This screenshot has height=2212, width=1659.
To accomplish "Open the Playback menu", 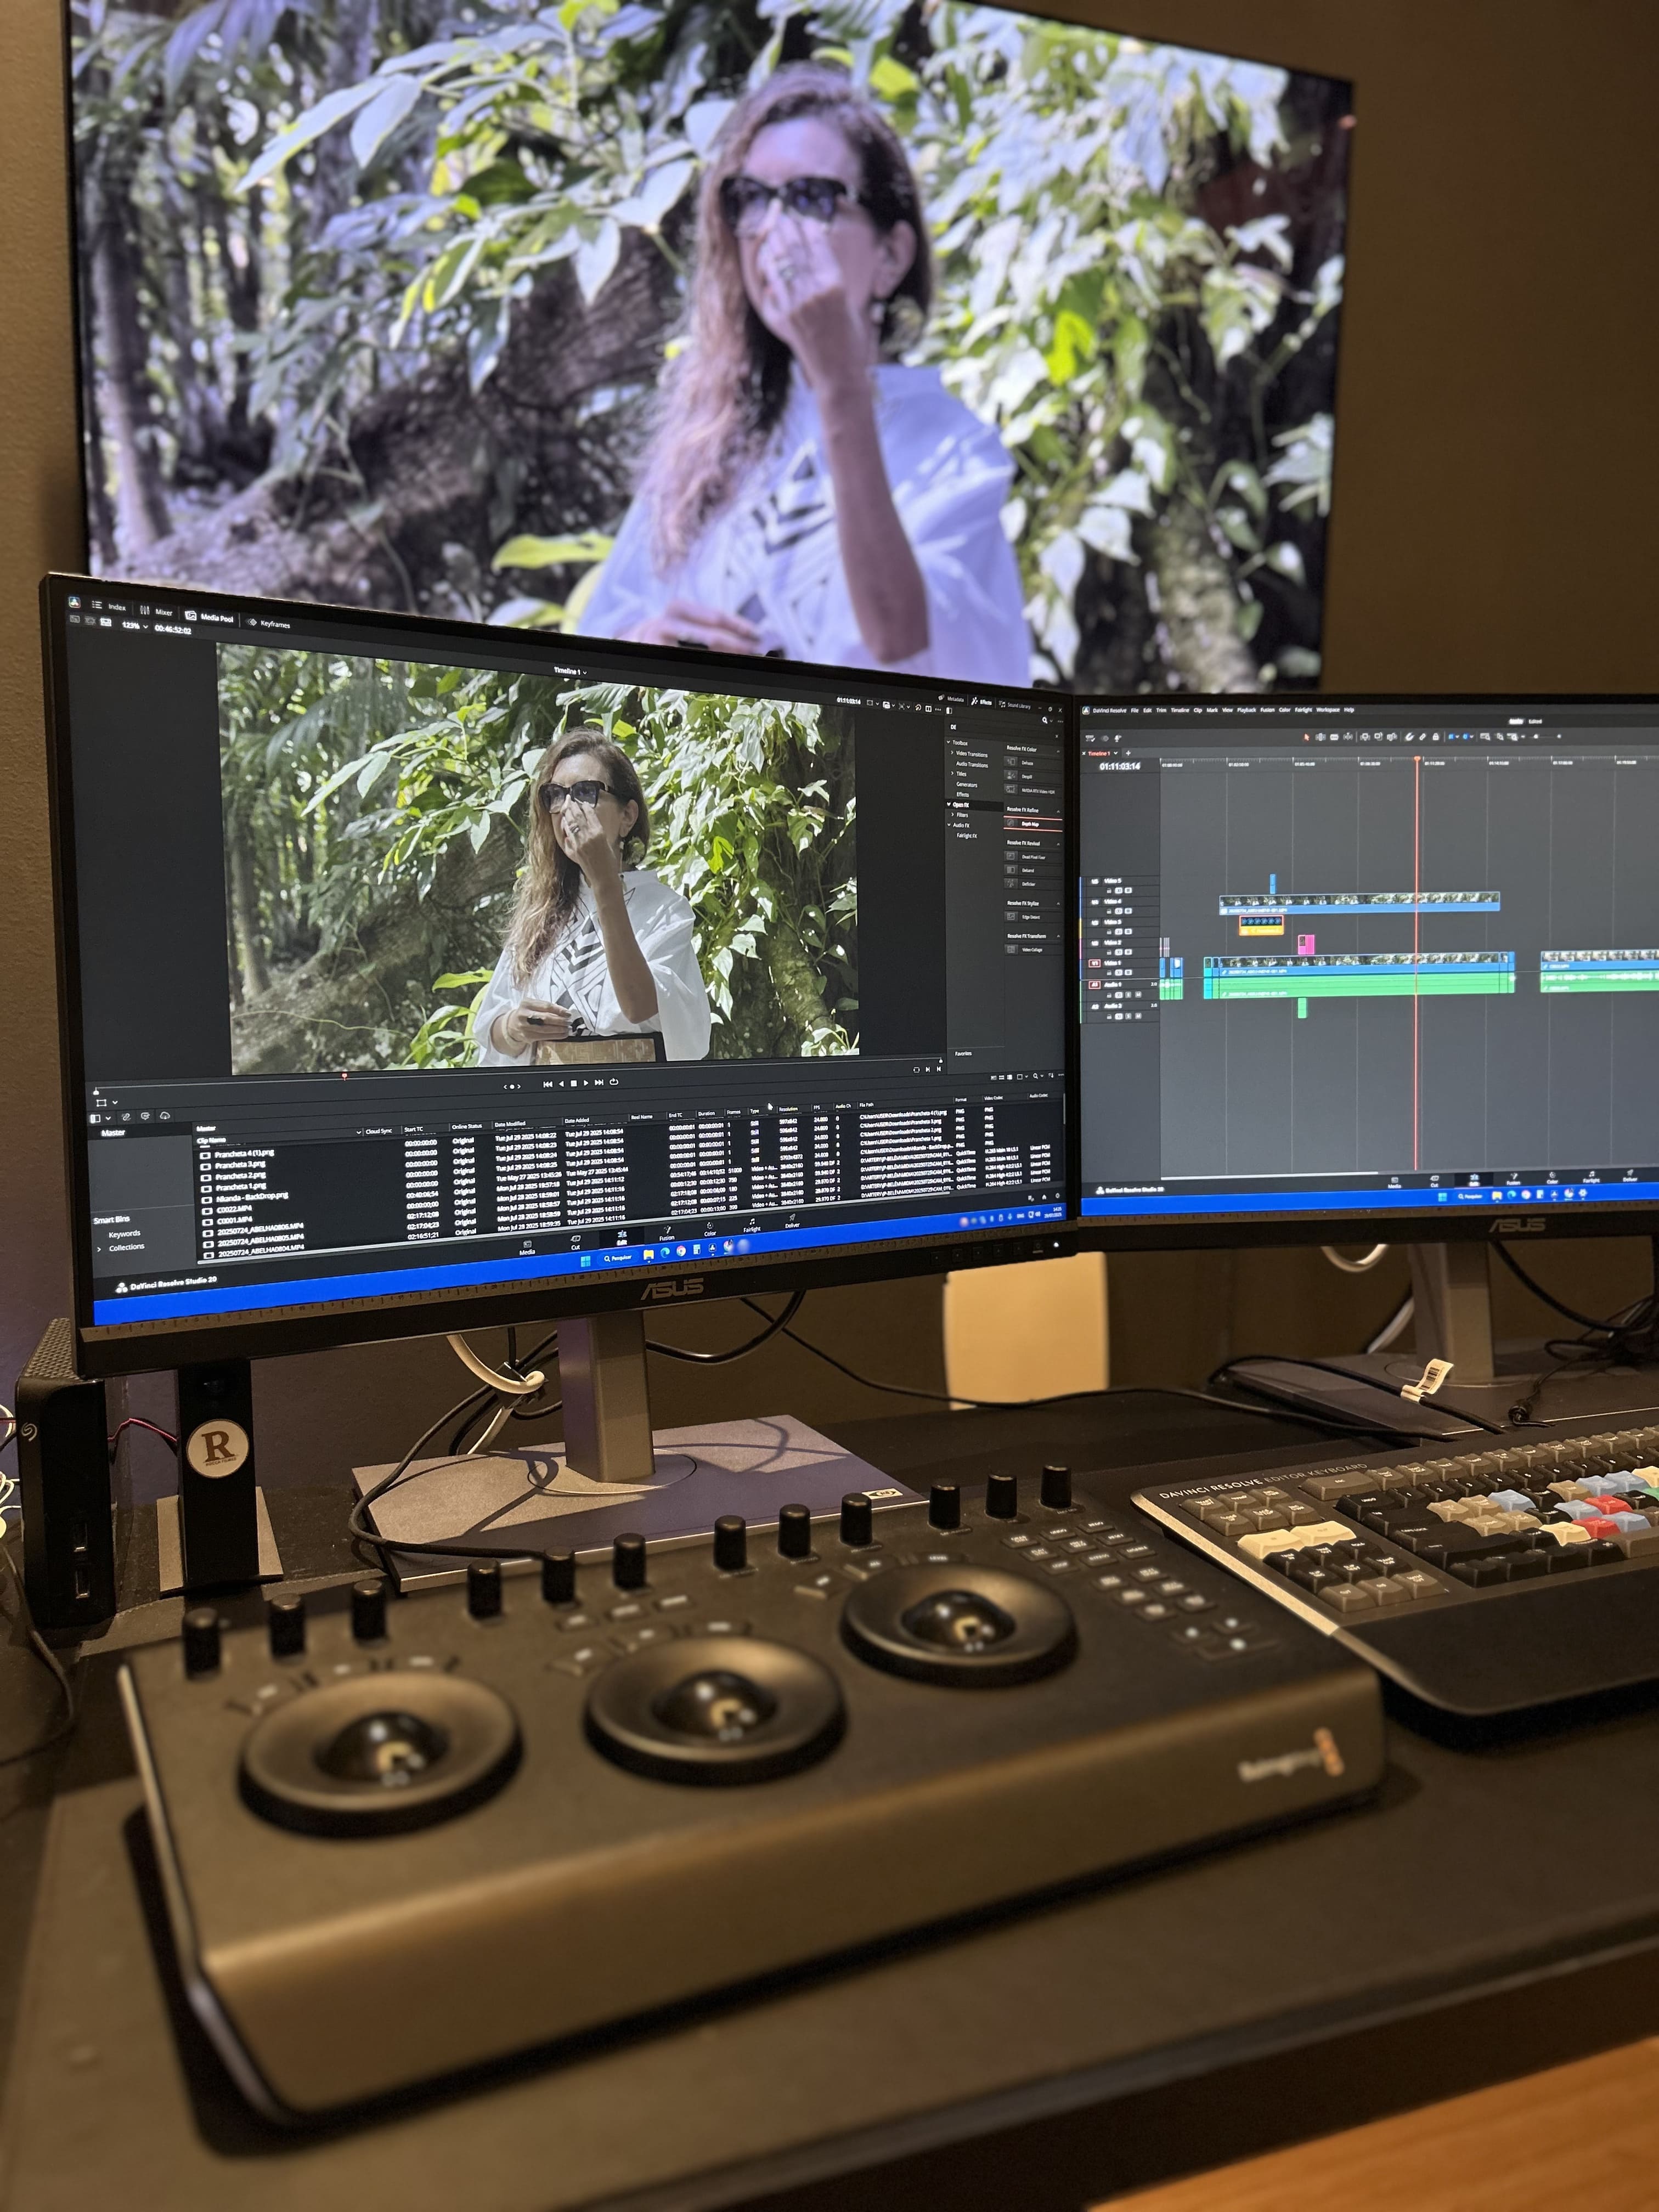I will pos(1246,710).
